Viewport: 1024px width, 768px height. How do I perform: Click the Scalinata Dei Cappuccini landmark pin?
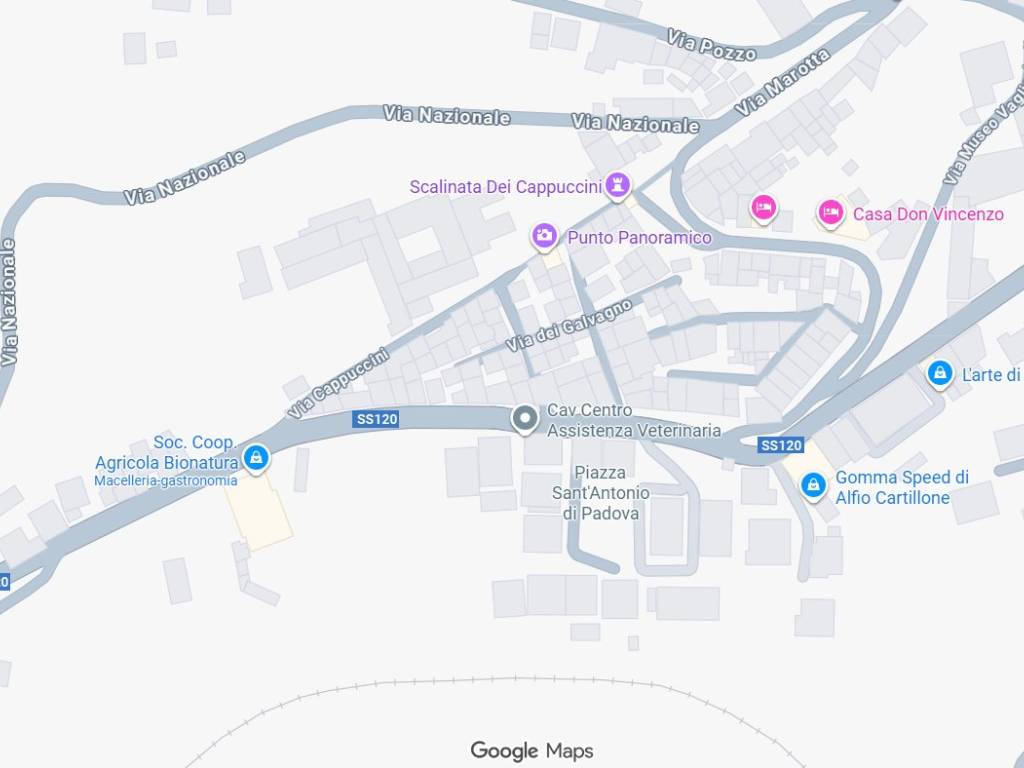click(617, 185)
